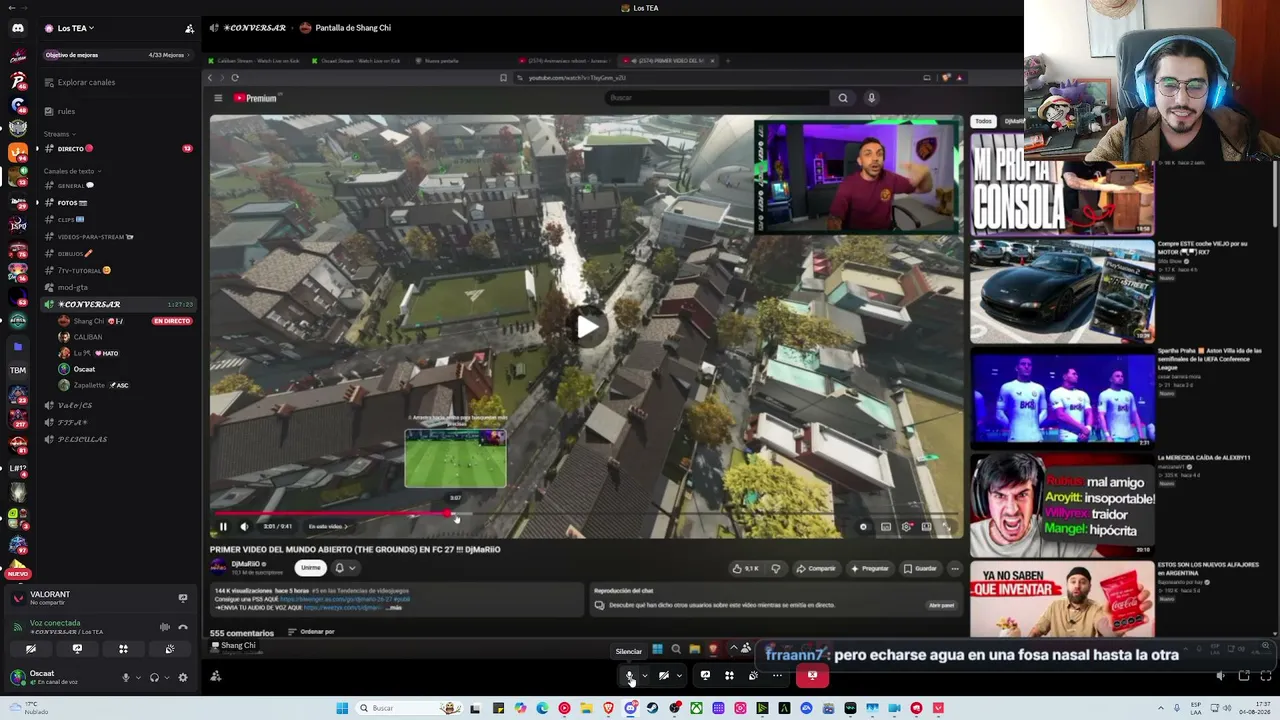Share screen from the call control bar
The width and height of the screenshot is (1280, 720).
coord(705,675)
